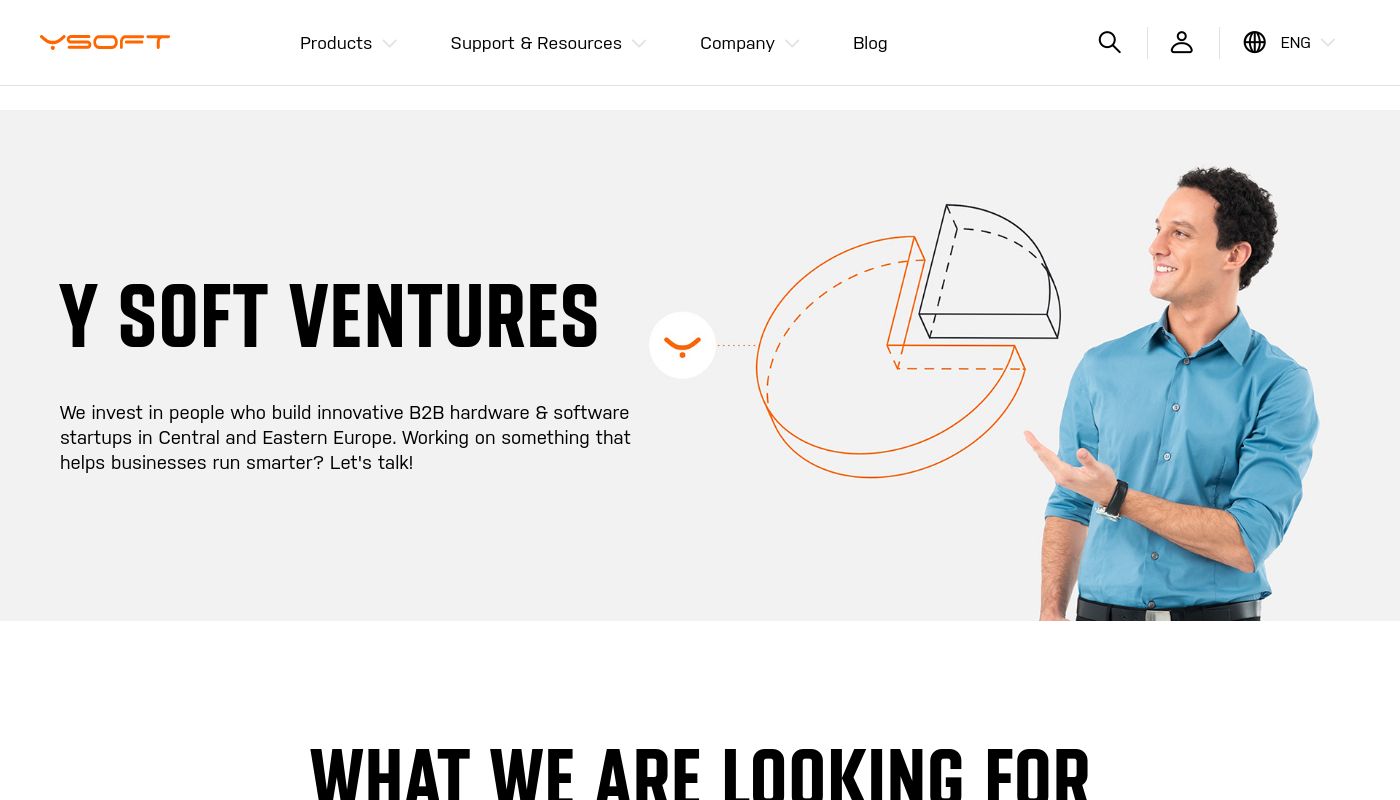Expand the Company chevron
Viewport: 1400px width, 800px height.
792,44
